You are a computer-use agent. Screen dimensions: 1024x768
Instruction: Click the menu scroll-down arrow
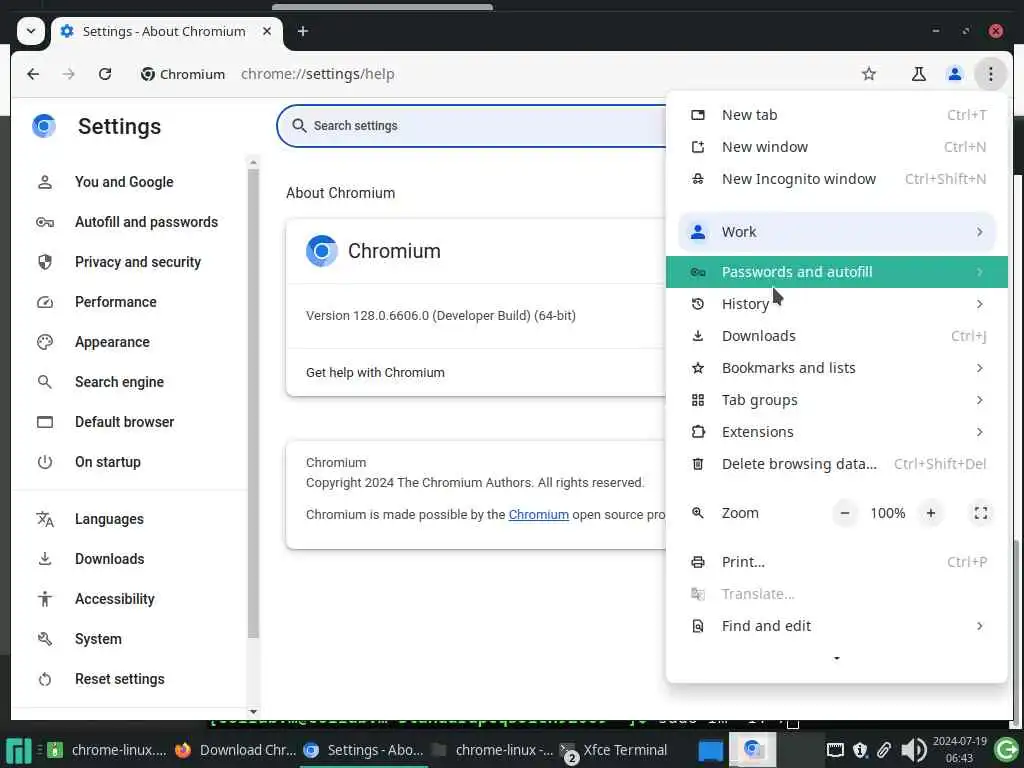click(837, 658)
